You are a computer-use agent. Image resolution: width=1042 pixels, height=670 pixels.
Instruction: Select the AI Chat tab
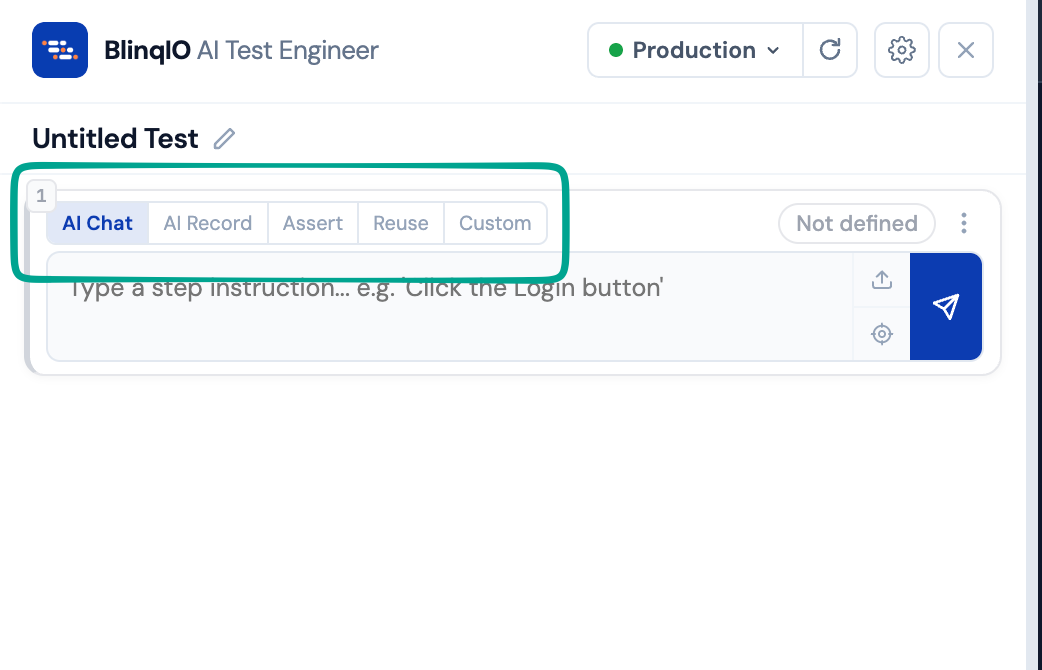[97, 223]
